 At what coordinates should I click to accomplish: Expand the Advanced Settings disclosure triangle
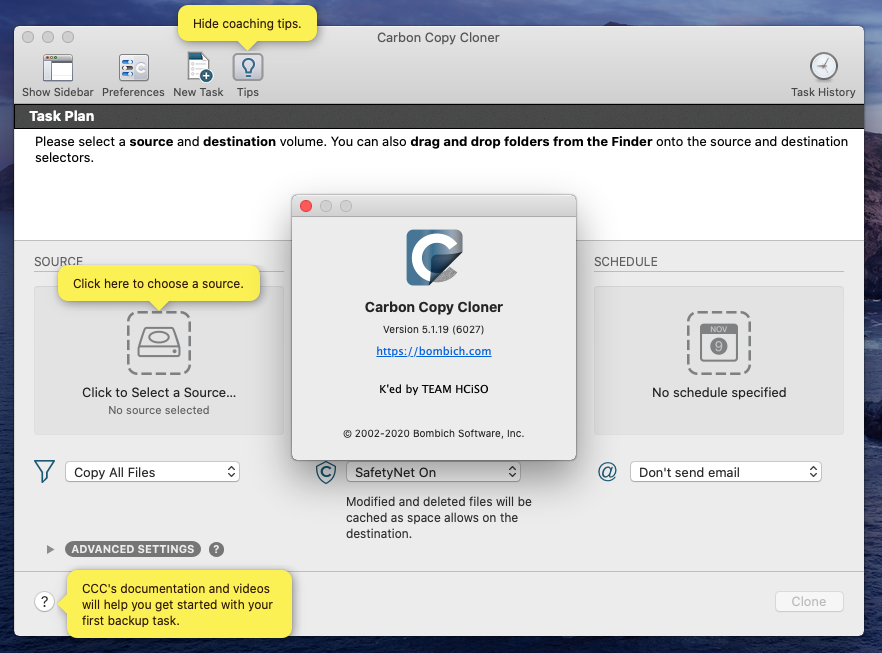pos(51,549)
